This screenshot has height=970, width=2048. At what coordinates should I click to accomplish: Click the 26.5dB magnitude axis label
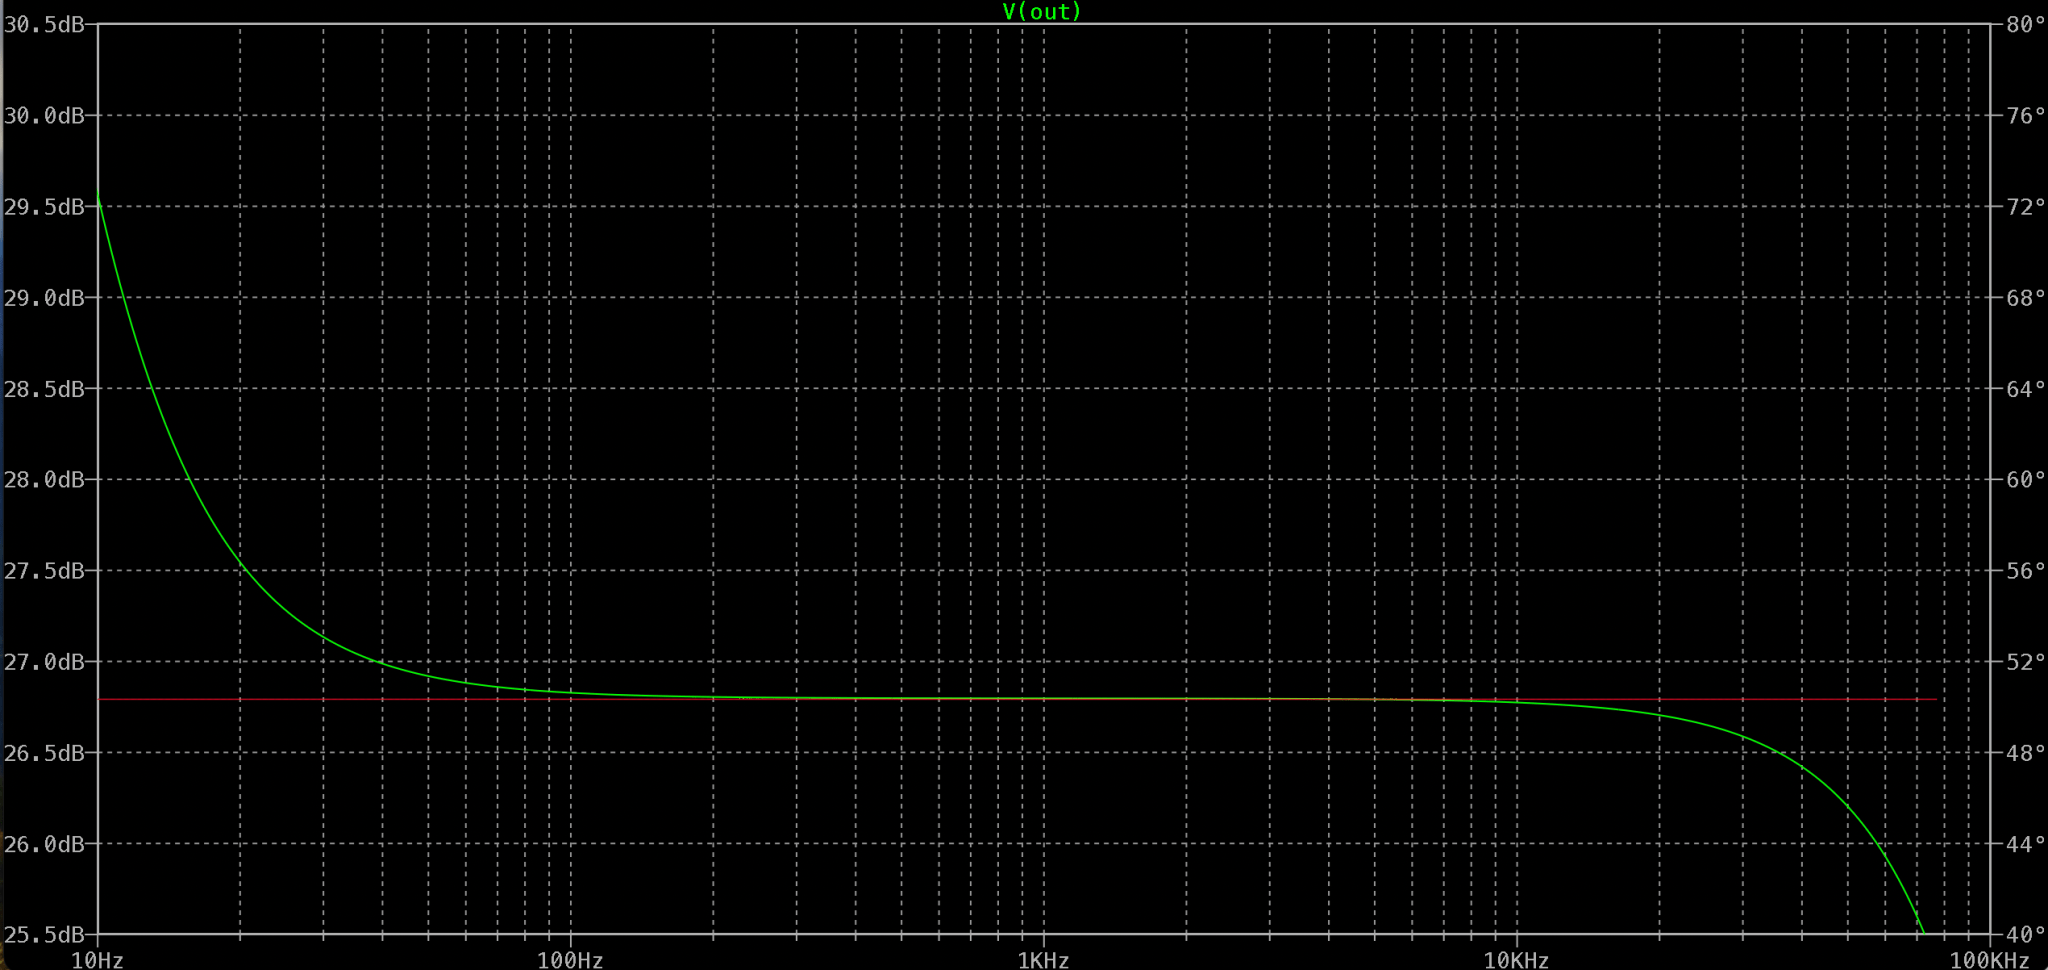45,753
